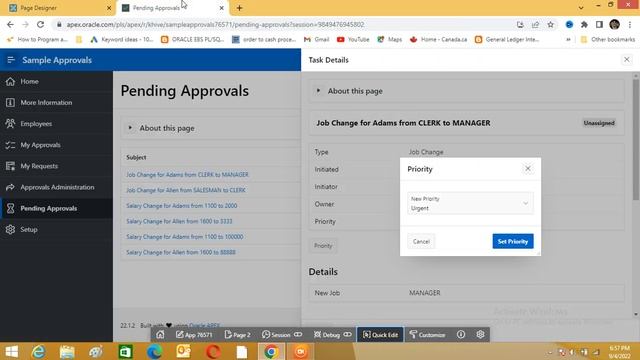Click the Task Details vertical scrollbar
The image size is (640, 360).
[636, 139]
